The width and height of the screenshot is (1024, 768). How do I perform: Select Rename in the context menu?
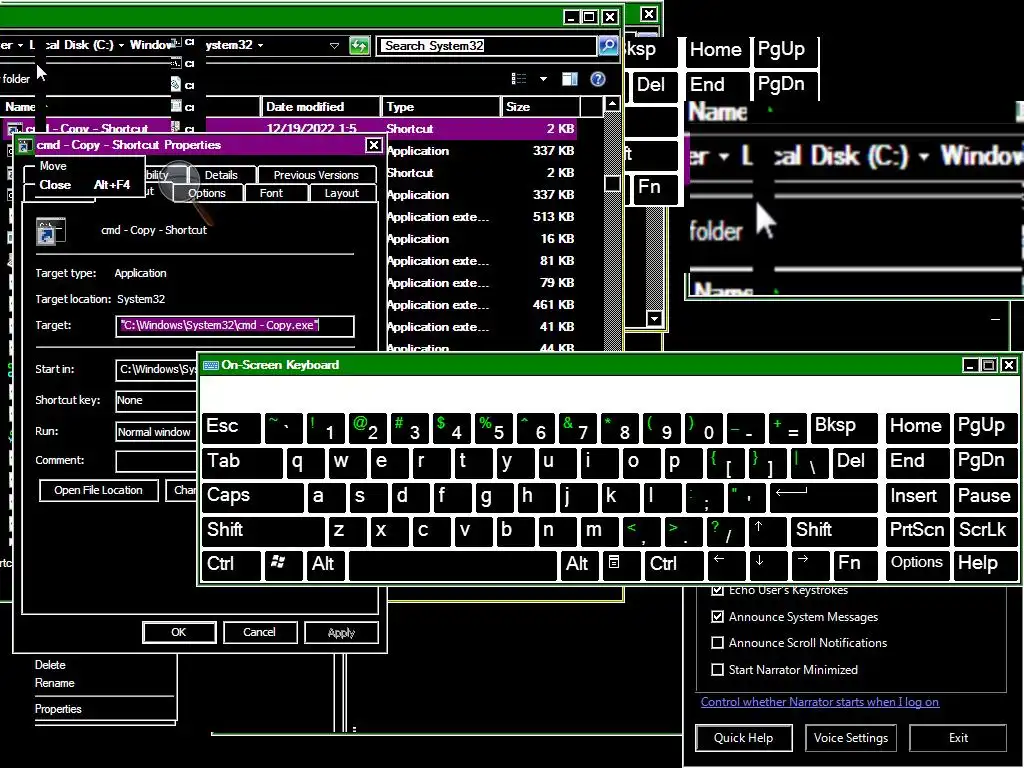tap(55, 683)
